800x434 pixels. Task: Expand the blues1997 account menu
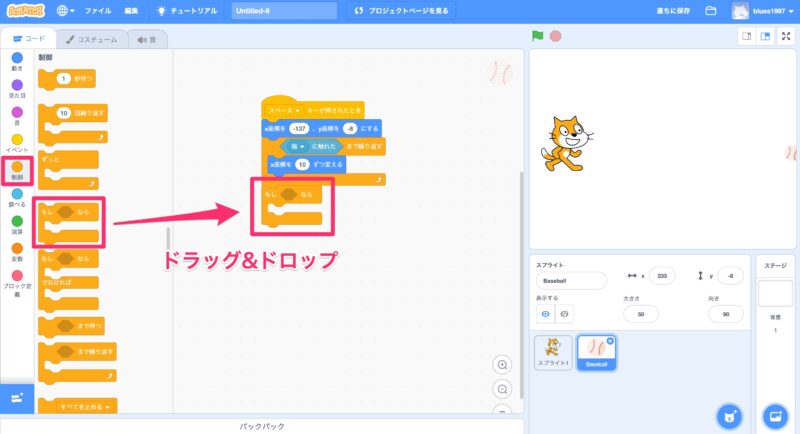click(x=764, y=11)
